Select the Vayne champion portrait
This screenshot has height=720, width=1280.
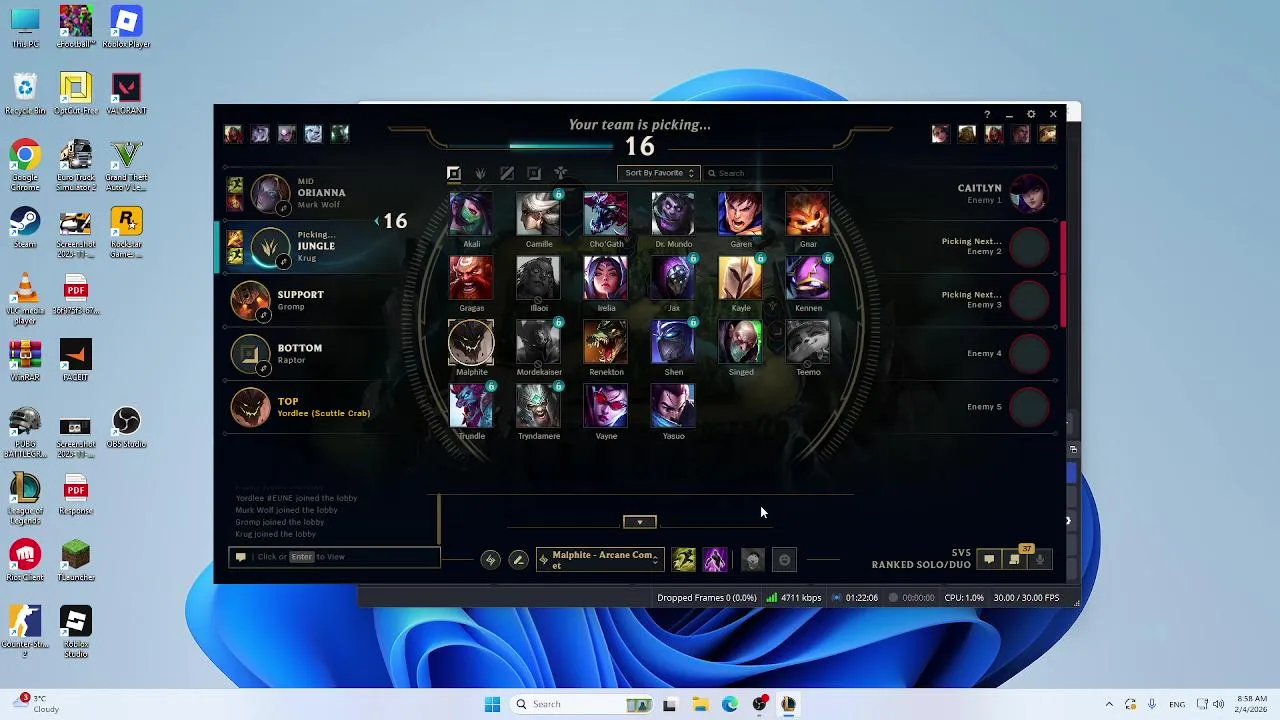click(x=606, y=406)
